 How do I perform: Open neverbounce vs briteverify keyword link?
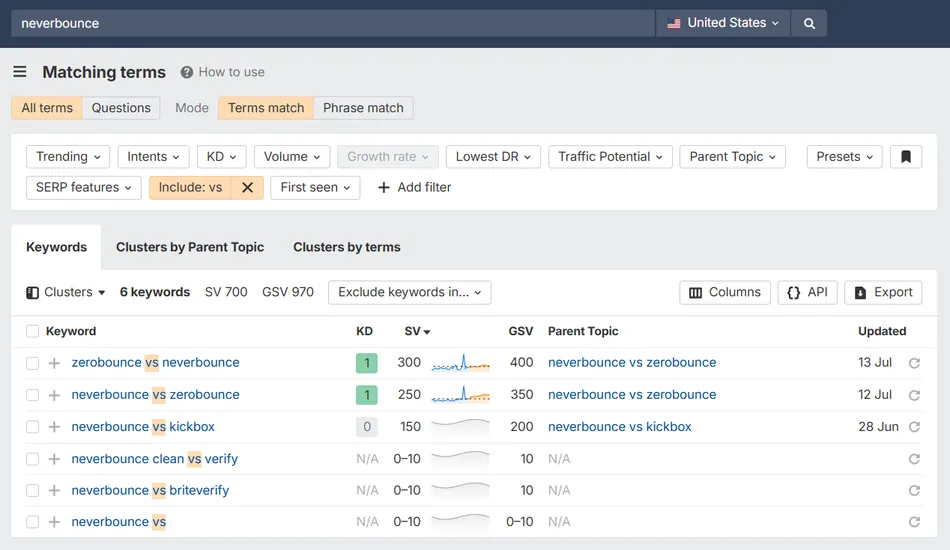[x=150, y=490]
